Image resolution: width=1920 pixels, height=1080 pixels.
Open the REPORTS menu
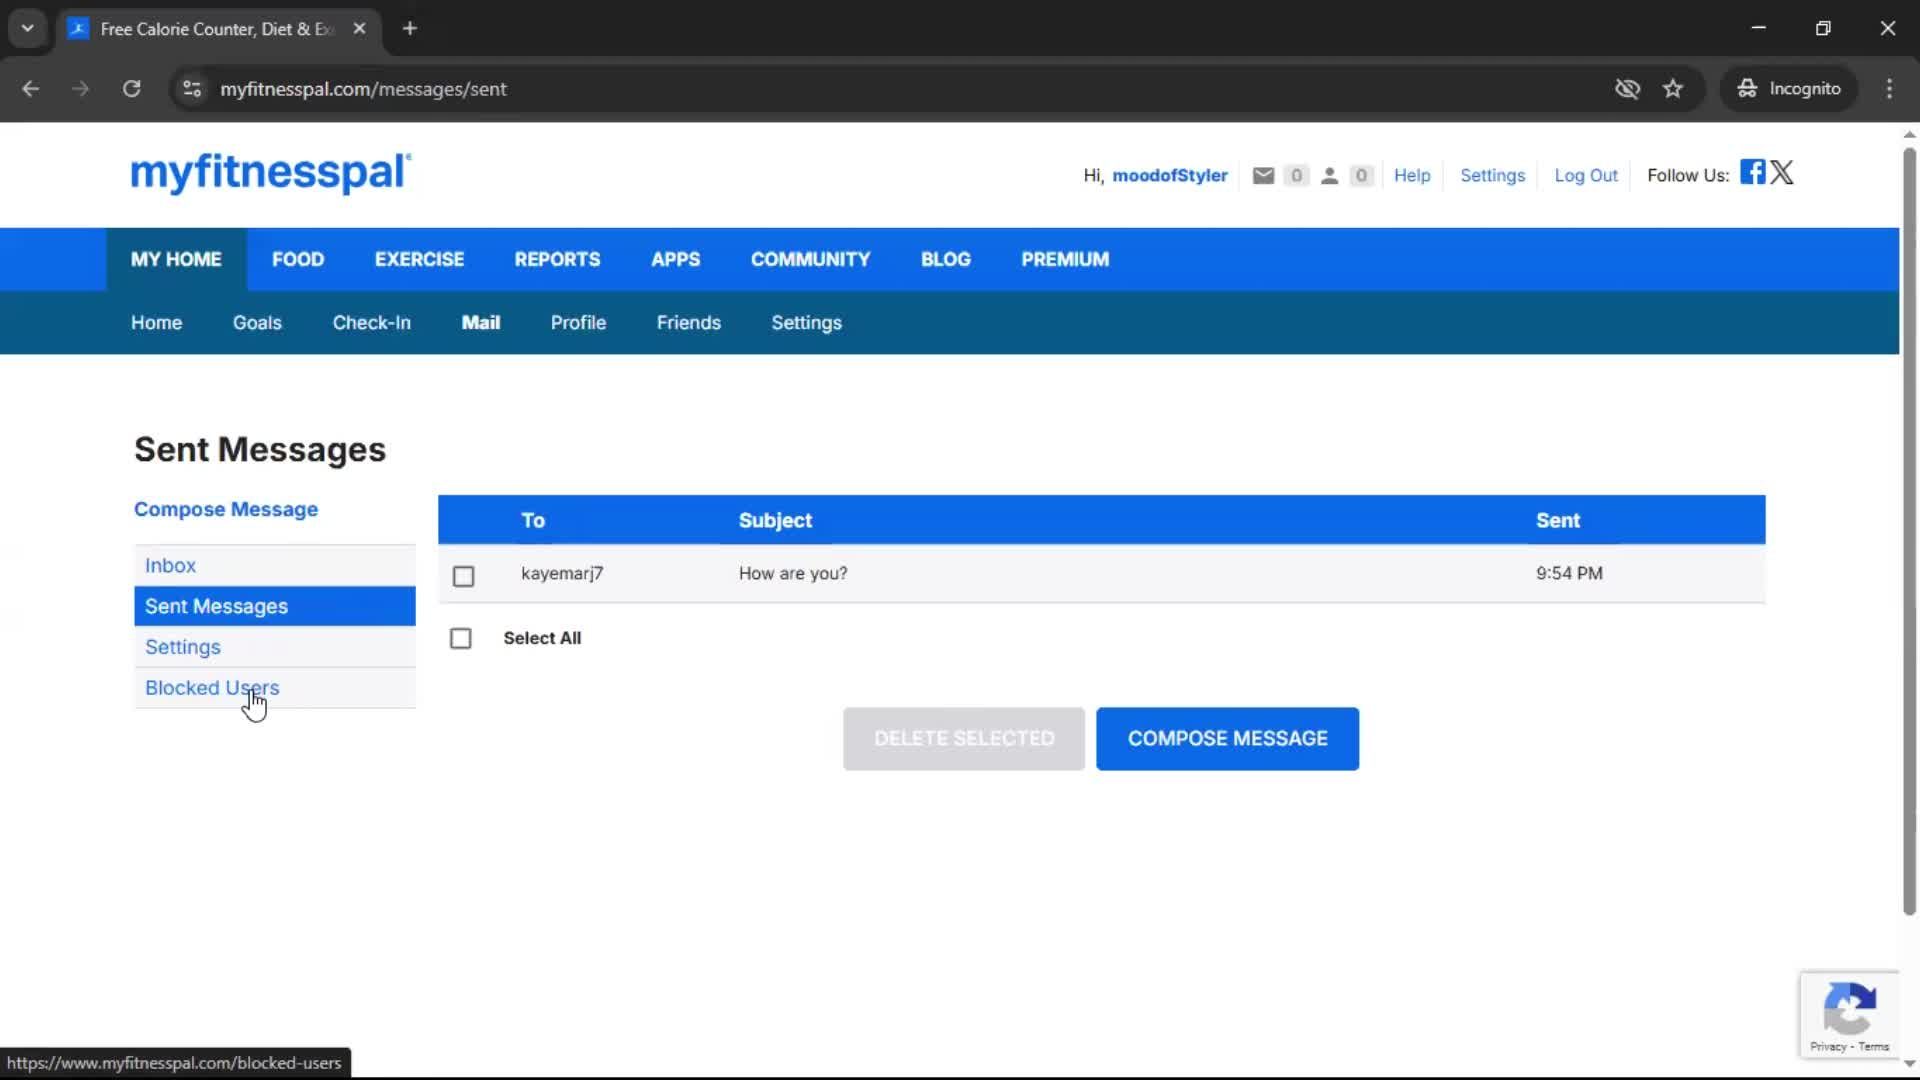coord(557,259)
